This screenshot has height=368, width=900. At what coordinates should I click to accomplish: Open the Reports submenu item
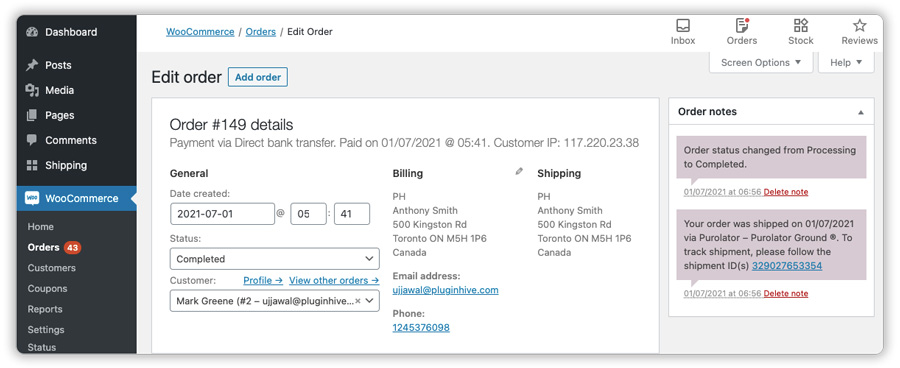coord(45,309)
